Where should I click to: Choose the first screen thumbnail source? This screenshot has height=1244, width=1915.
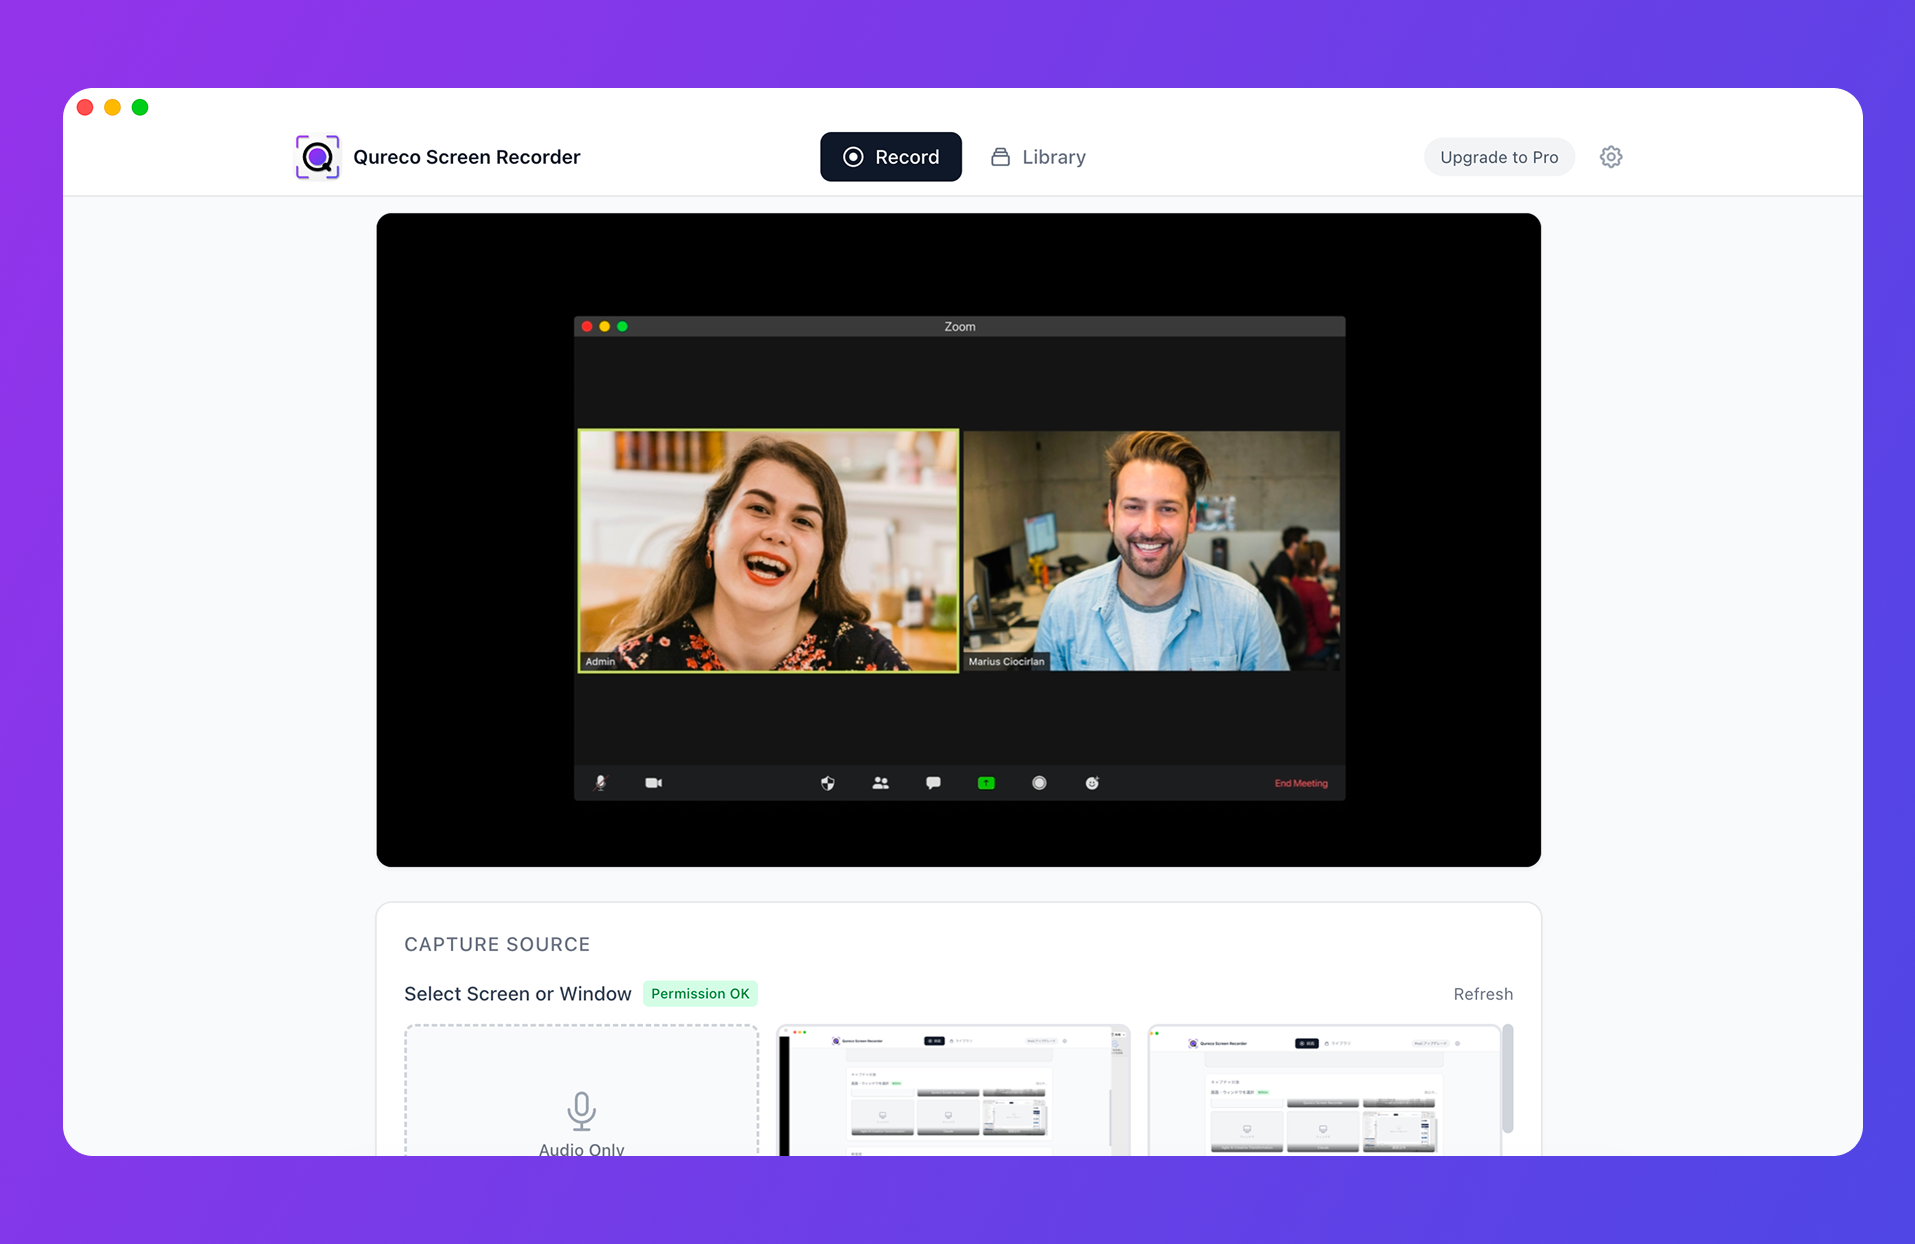point(953,1090)
